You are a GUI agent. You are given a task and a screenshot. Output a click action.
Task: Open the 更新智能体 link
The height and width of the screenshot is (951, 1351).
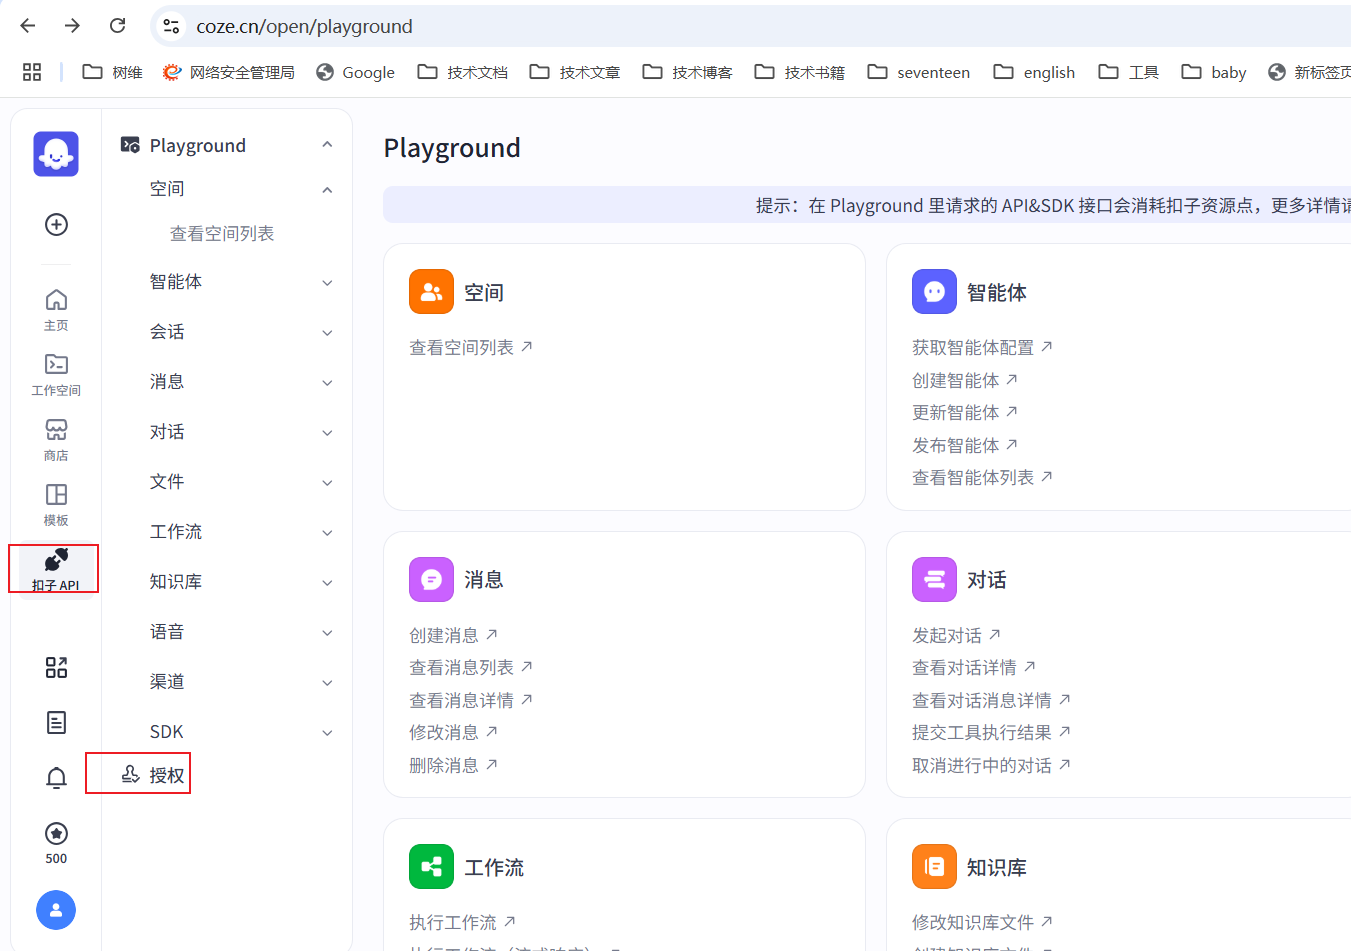point(965,412)
